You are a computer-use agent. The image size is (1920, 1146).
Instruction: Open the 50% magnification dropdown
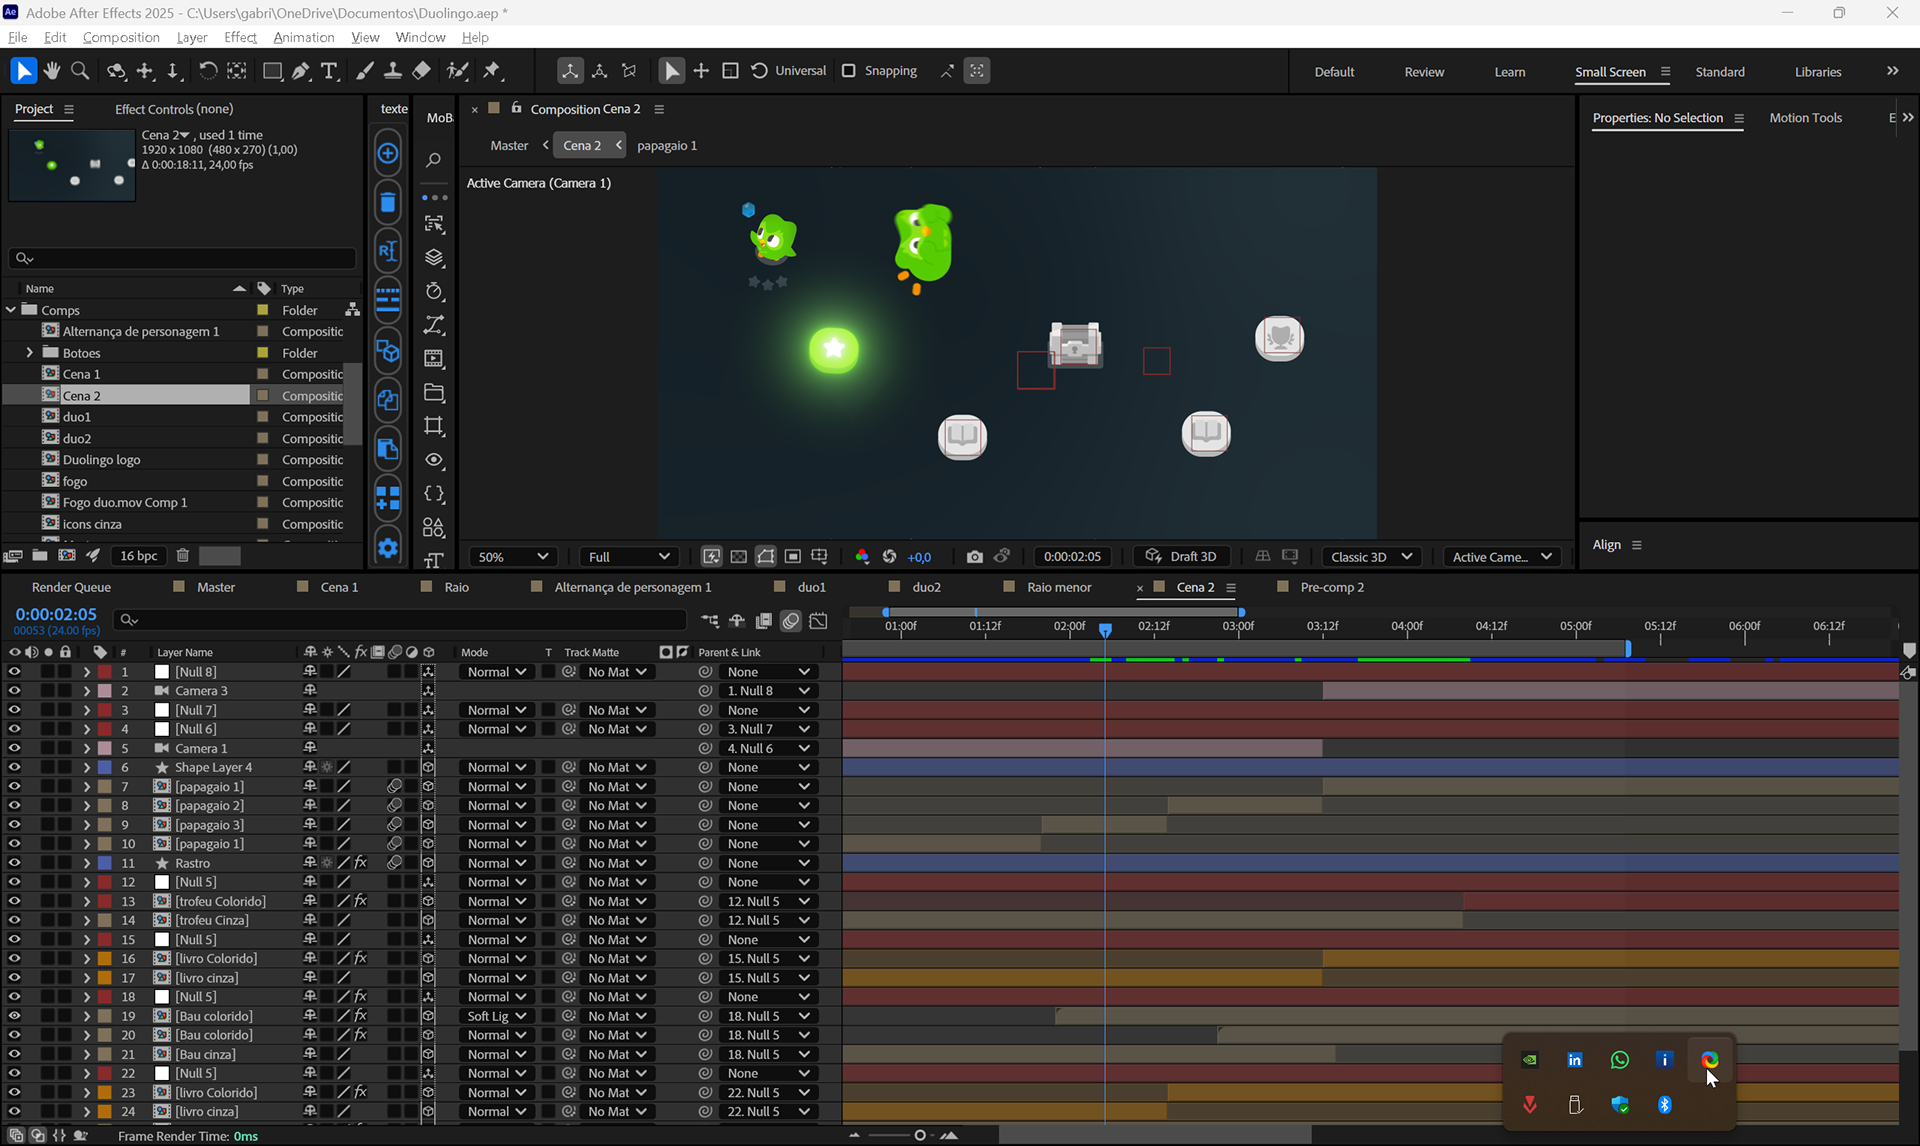(513, 557)
